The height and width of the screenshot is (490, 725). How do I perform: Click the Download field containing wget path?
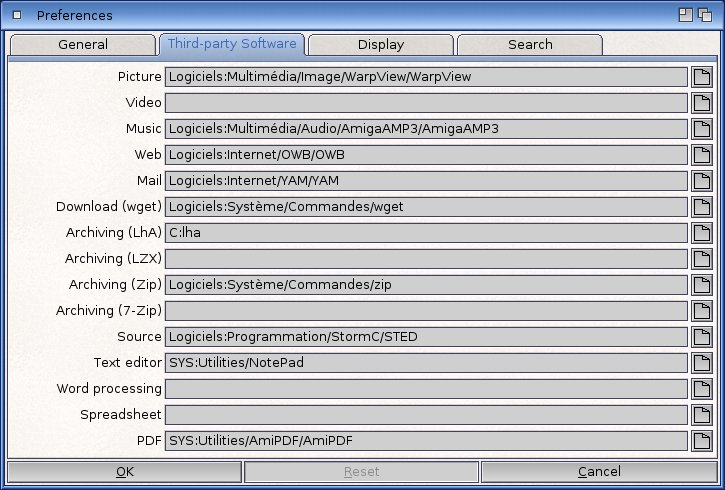click(x=426, y=207)
